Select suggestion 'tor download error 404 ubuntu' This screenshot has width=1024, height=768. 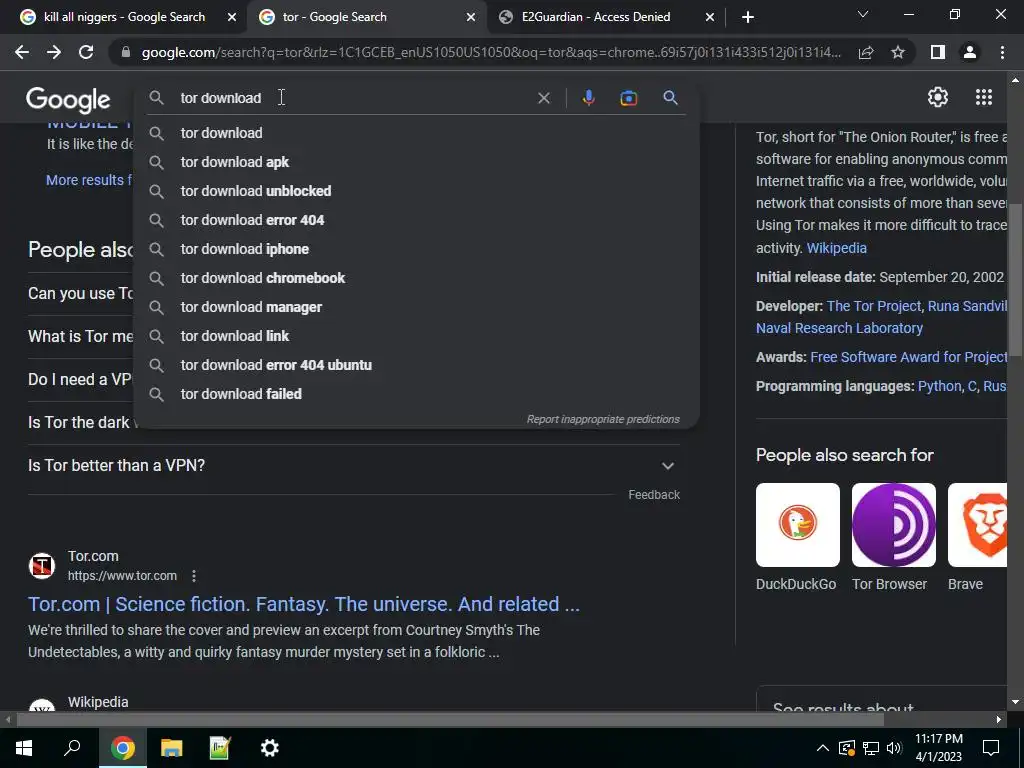point(417,365)
